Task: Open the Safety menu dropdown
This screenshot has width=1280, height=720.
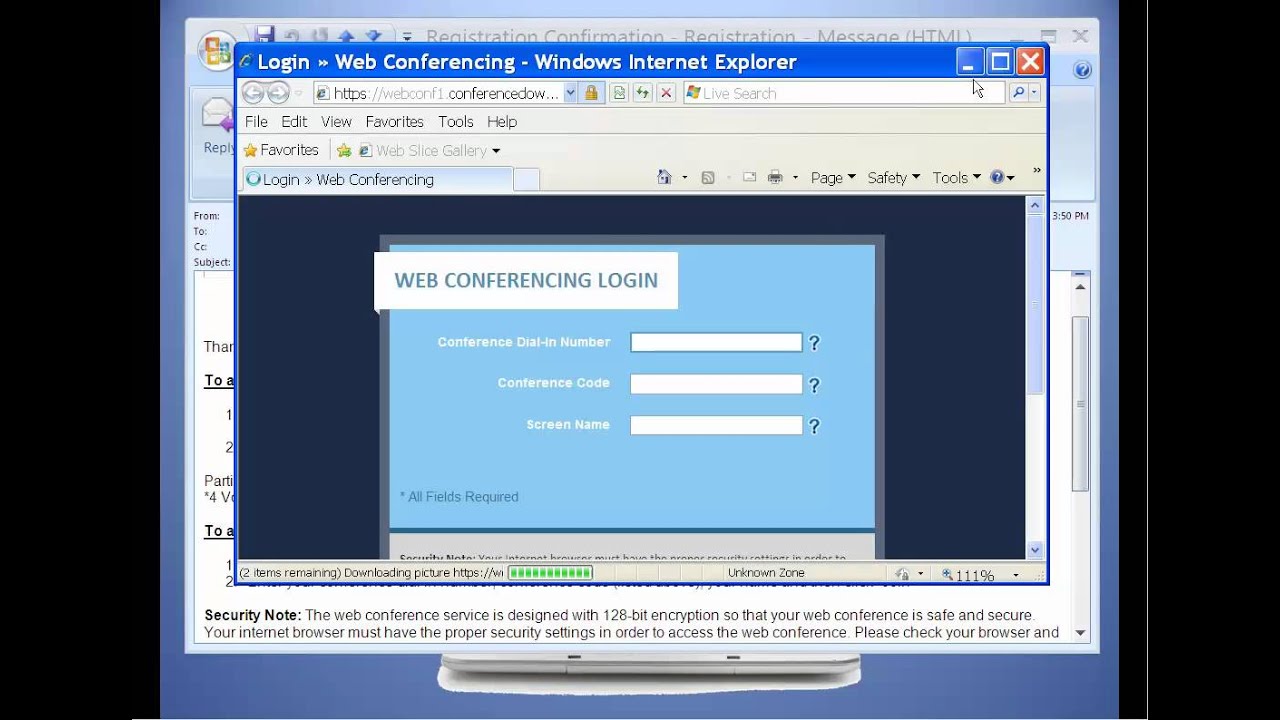Action: (x=915, y=178)
